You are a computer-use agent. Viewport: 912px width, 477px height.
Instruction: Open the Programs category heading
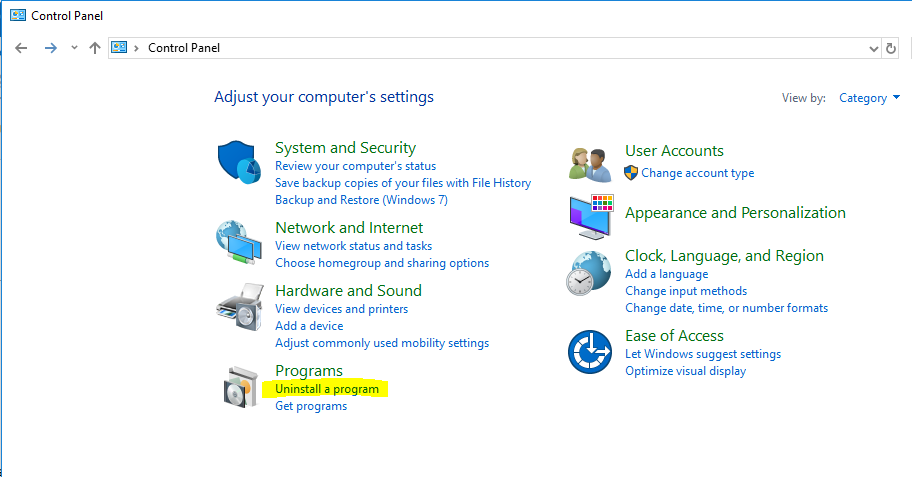[309, 371]
